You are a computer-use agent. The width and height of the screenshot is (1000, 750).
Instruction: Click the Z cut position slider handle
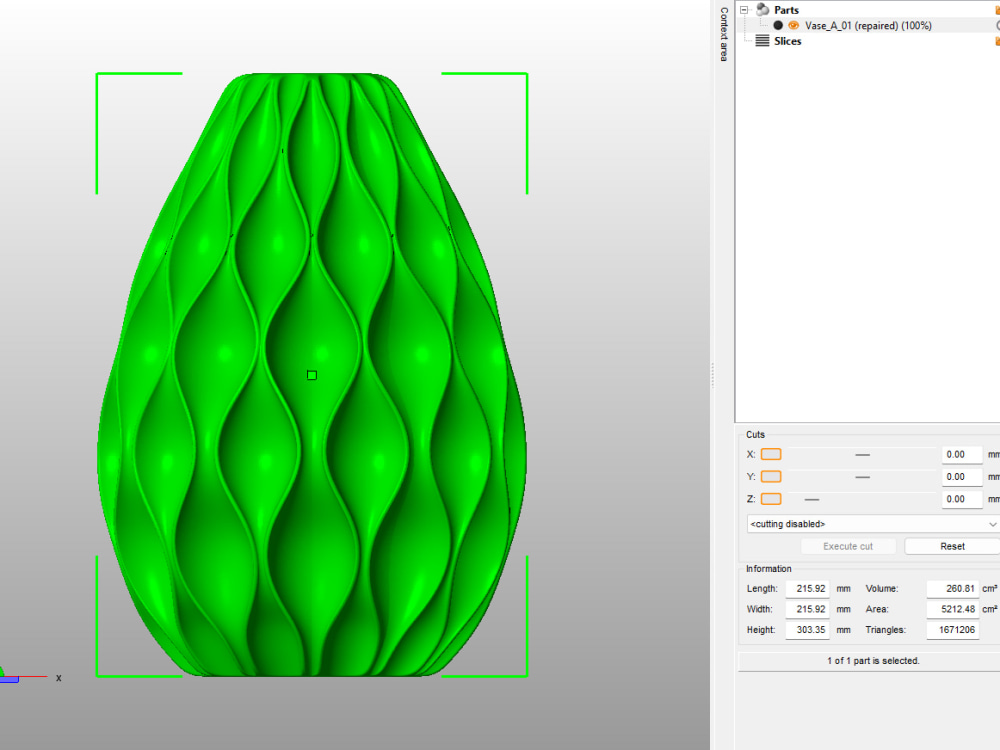[x=812, y=499]
